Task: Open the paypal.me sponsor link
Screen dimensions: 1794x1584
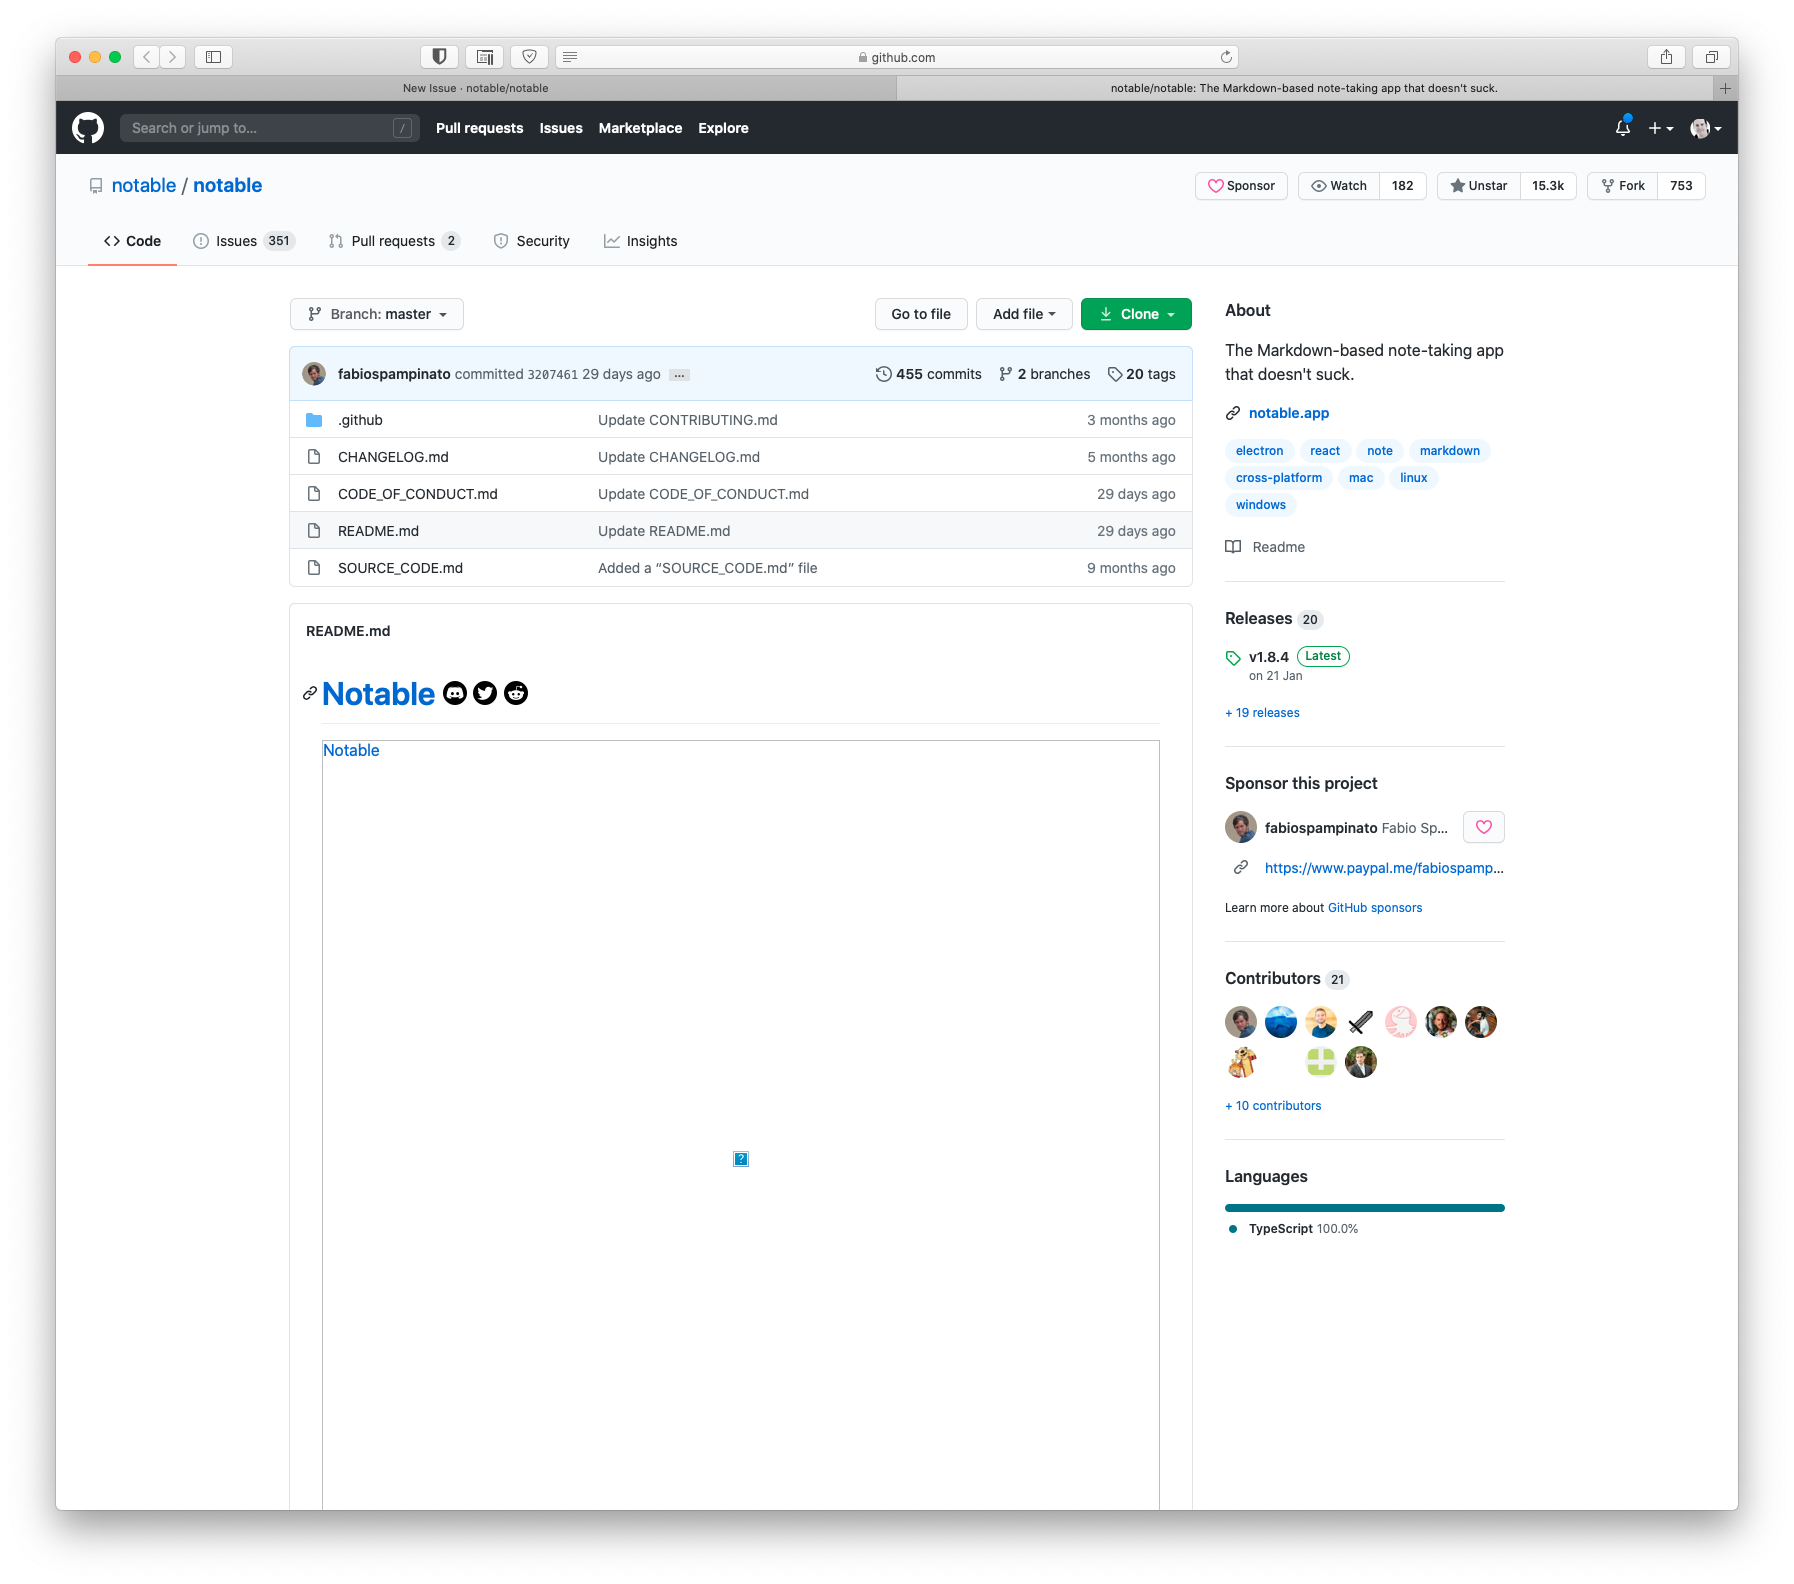Action: coord(1384,868)
